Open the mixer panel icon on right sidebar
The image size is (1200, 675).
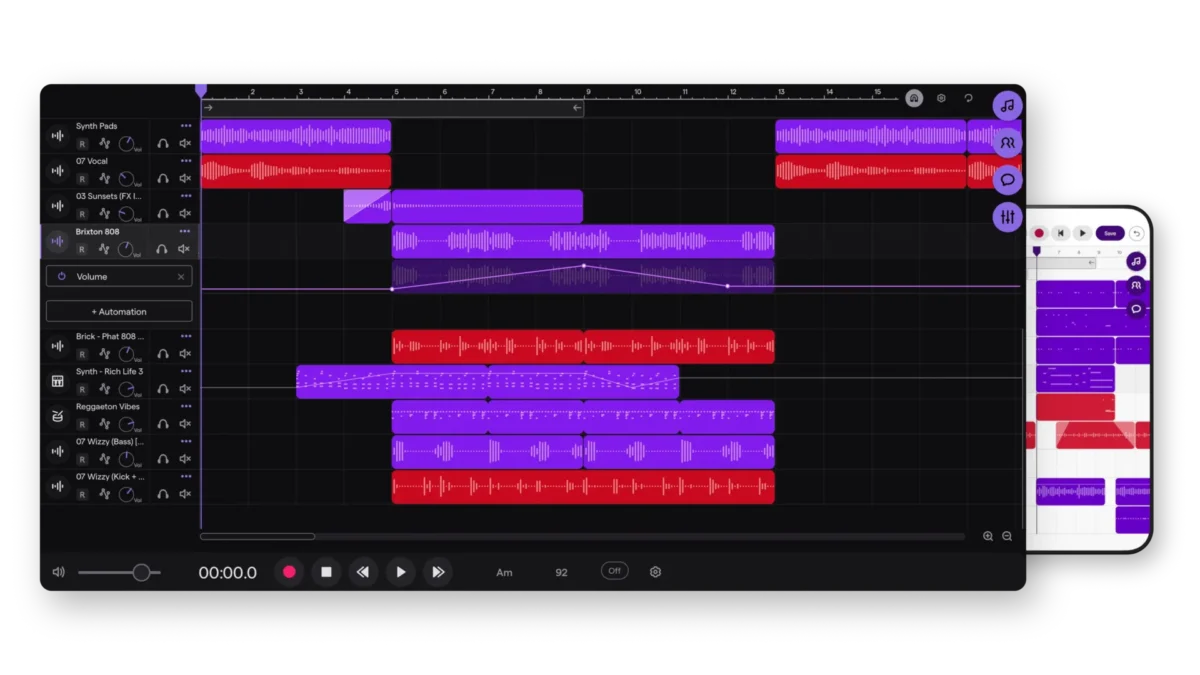(1007, 217)
